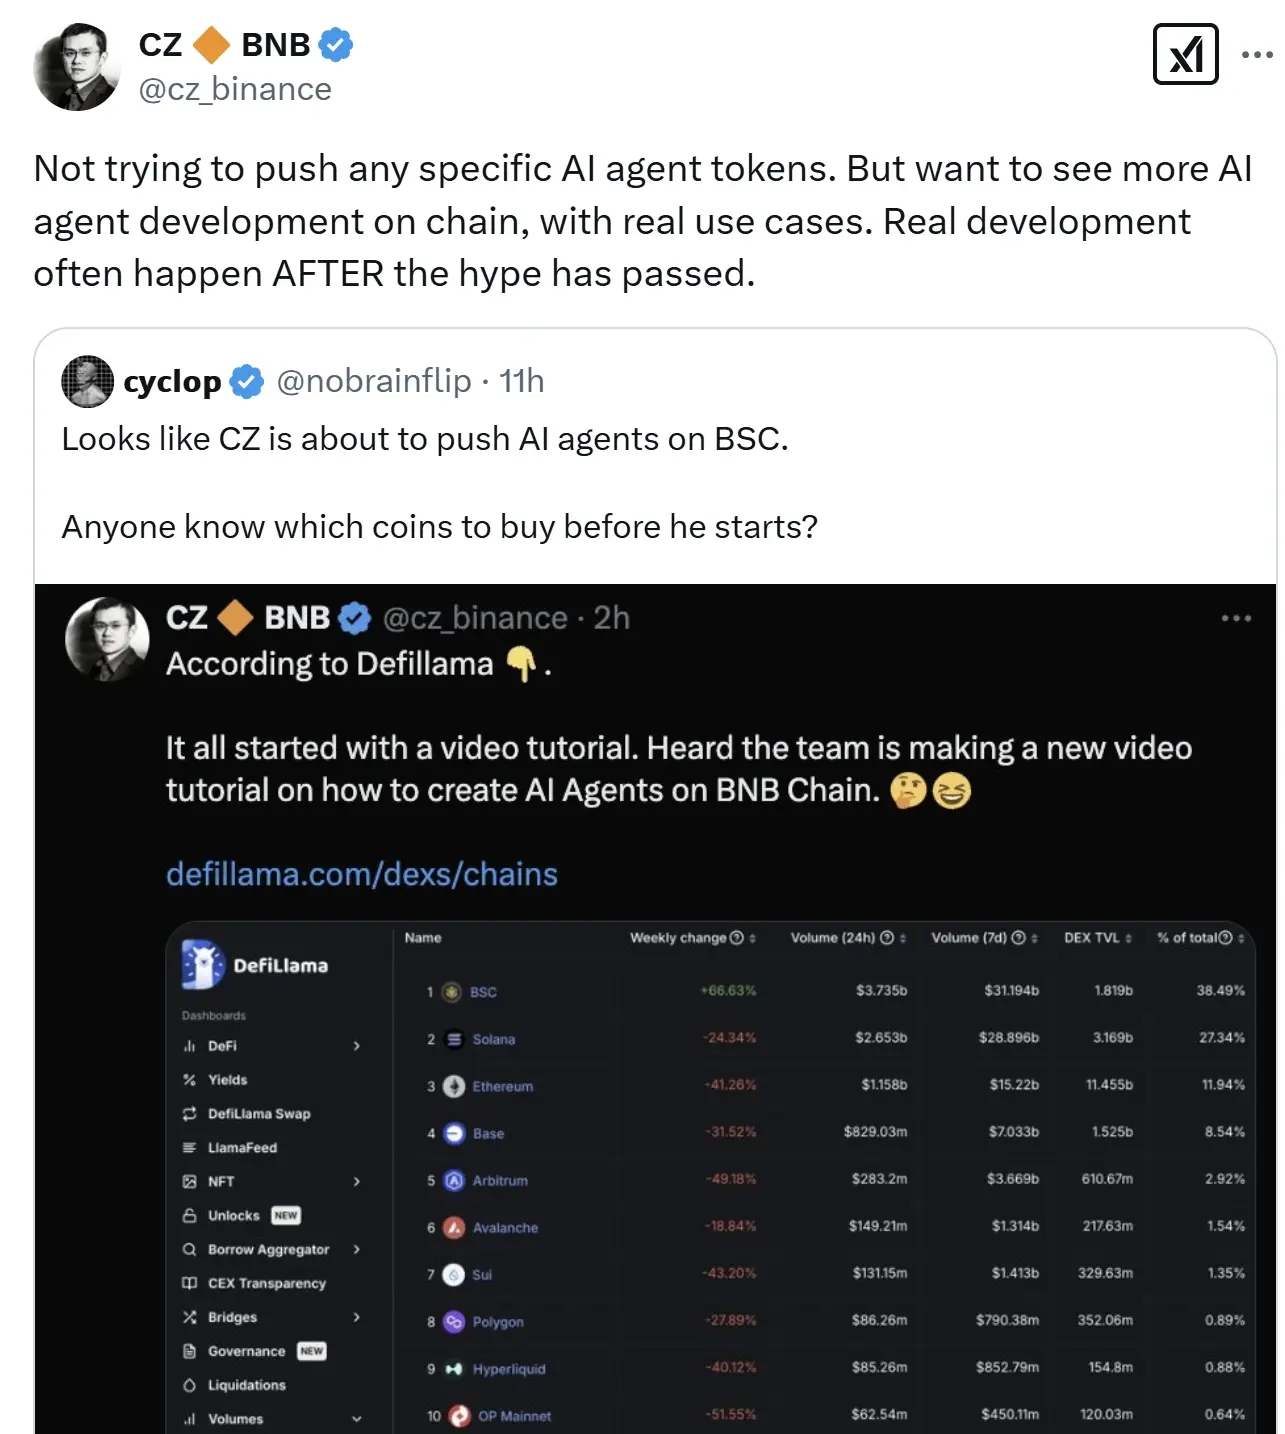Click the Ethereum chain icon in table

[x=454, y=1086]
